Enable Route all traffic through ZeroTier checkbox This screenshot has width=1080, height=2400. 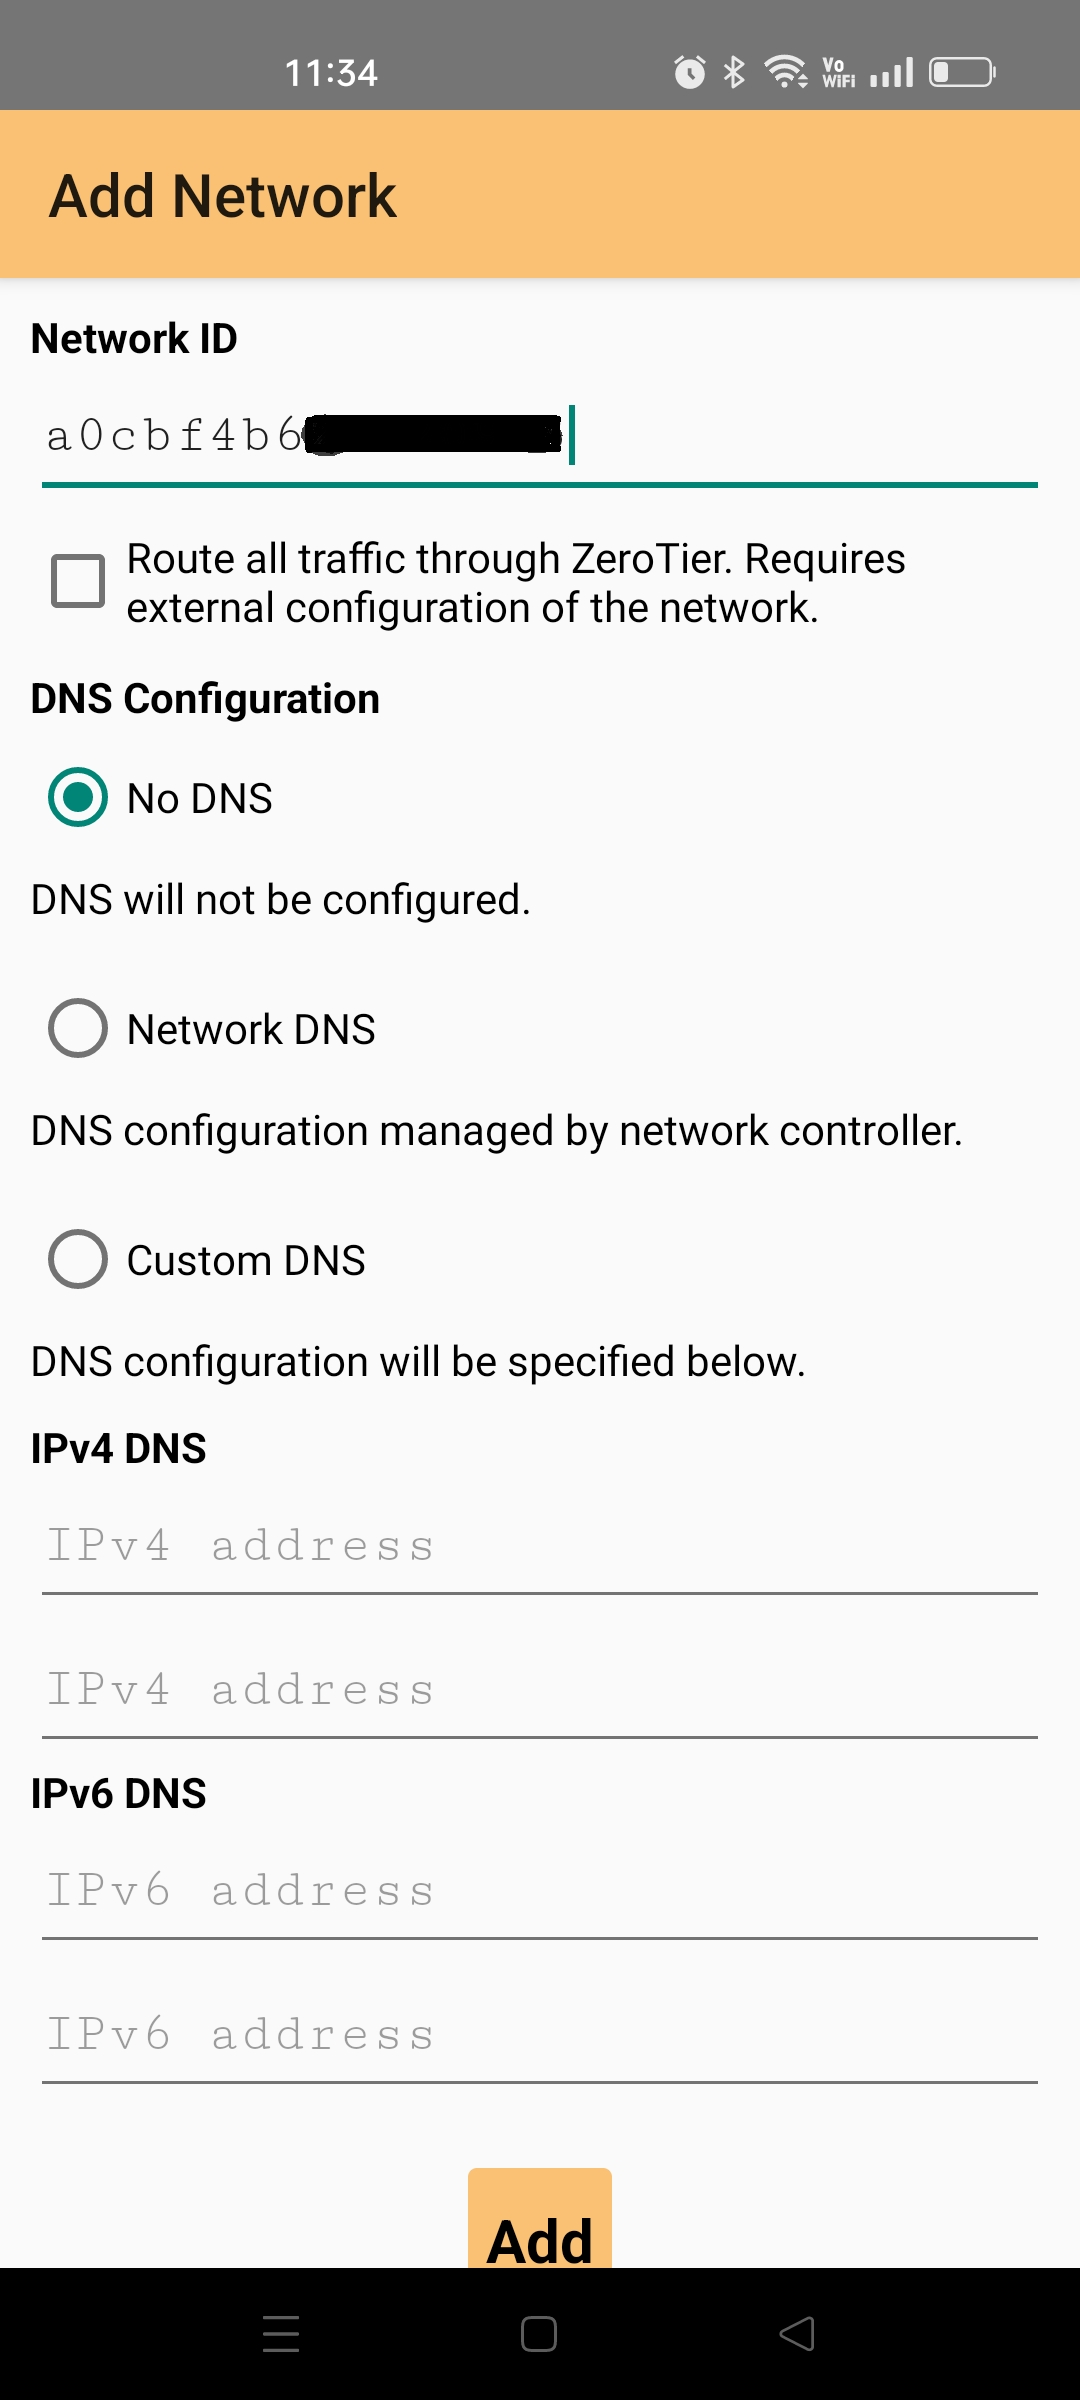click(78, 581)
